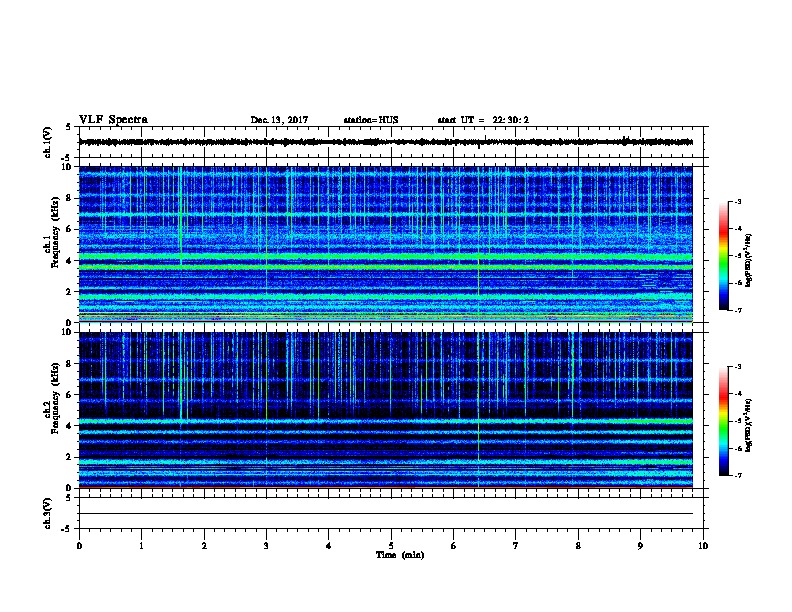Click the "VLF Spectra" plot title
The width and height of the screenshot is (792, 612).
click(113, 120)
